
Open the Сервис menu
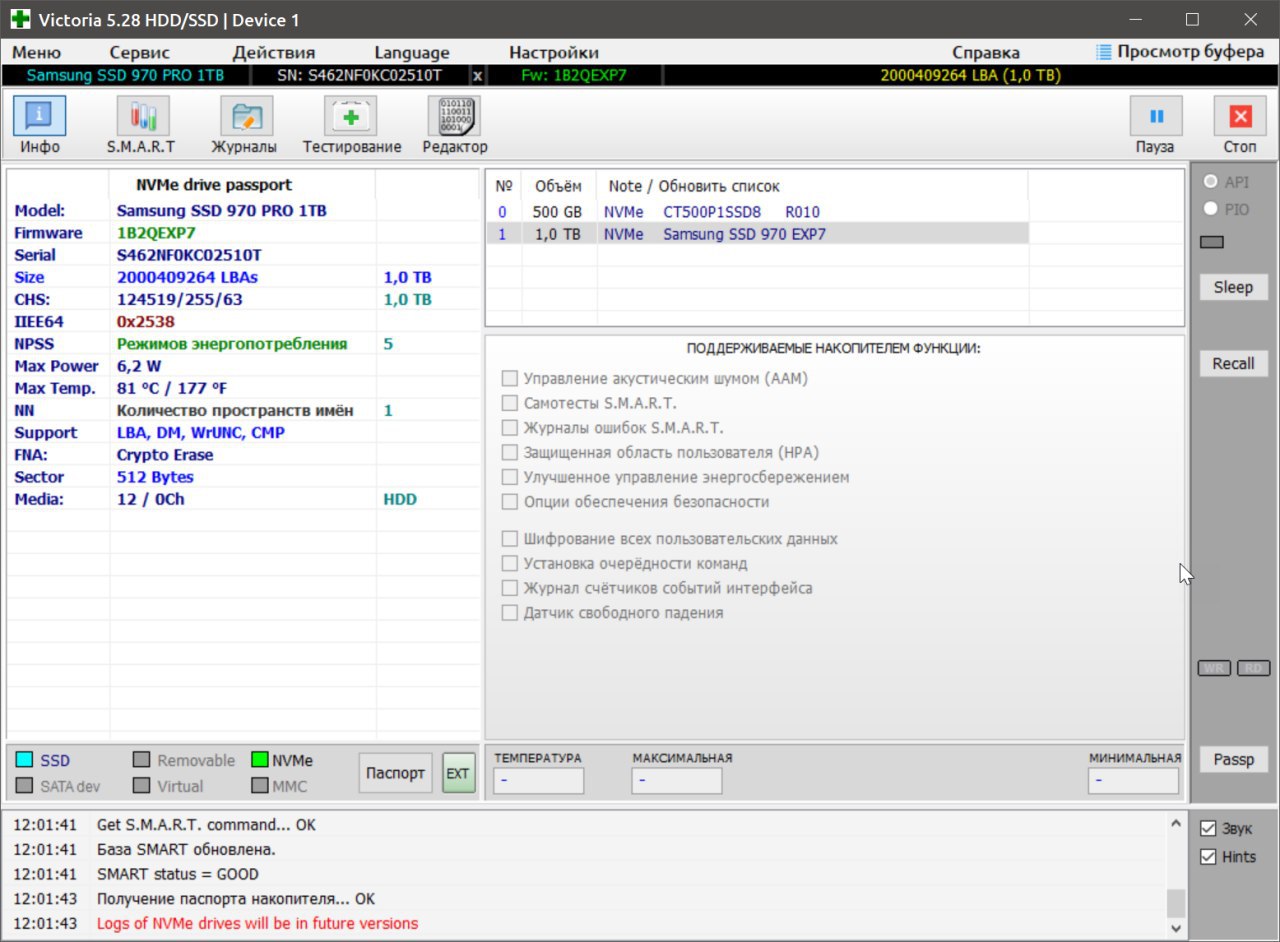pyautogui.click(x=139, y=53)
